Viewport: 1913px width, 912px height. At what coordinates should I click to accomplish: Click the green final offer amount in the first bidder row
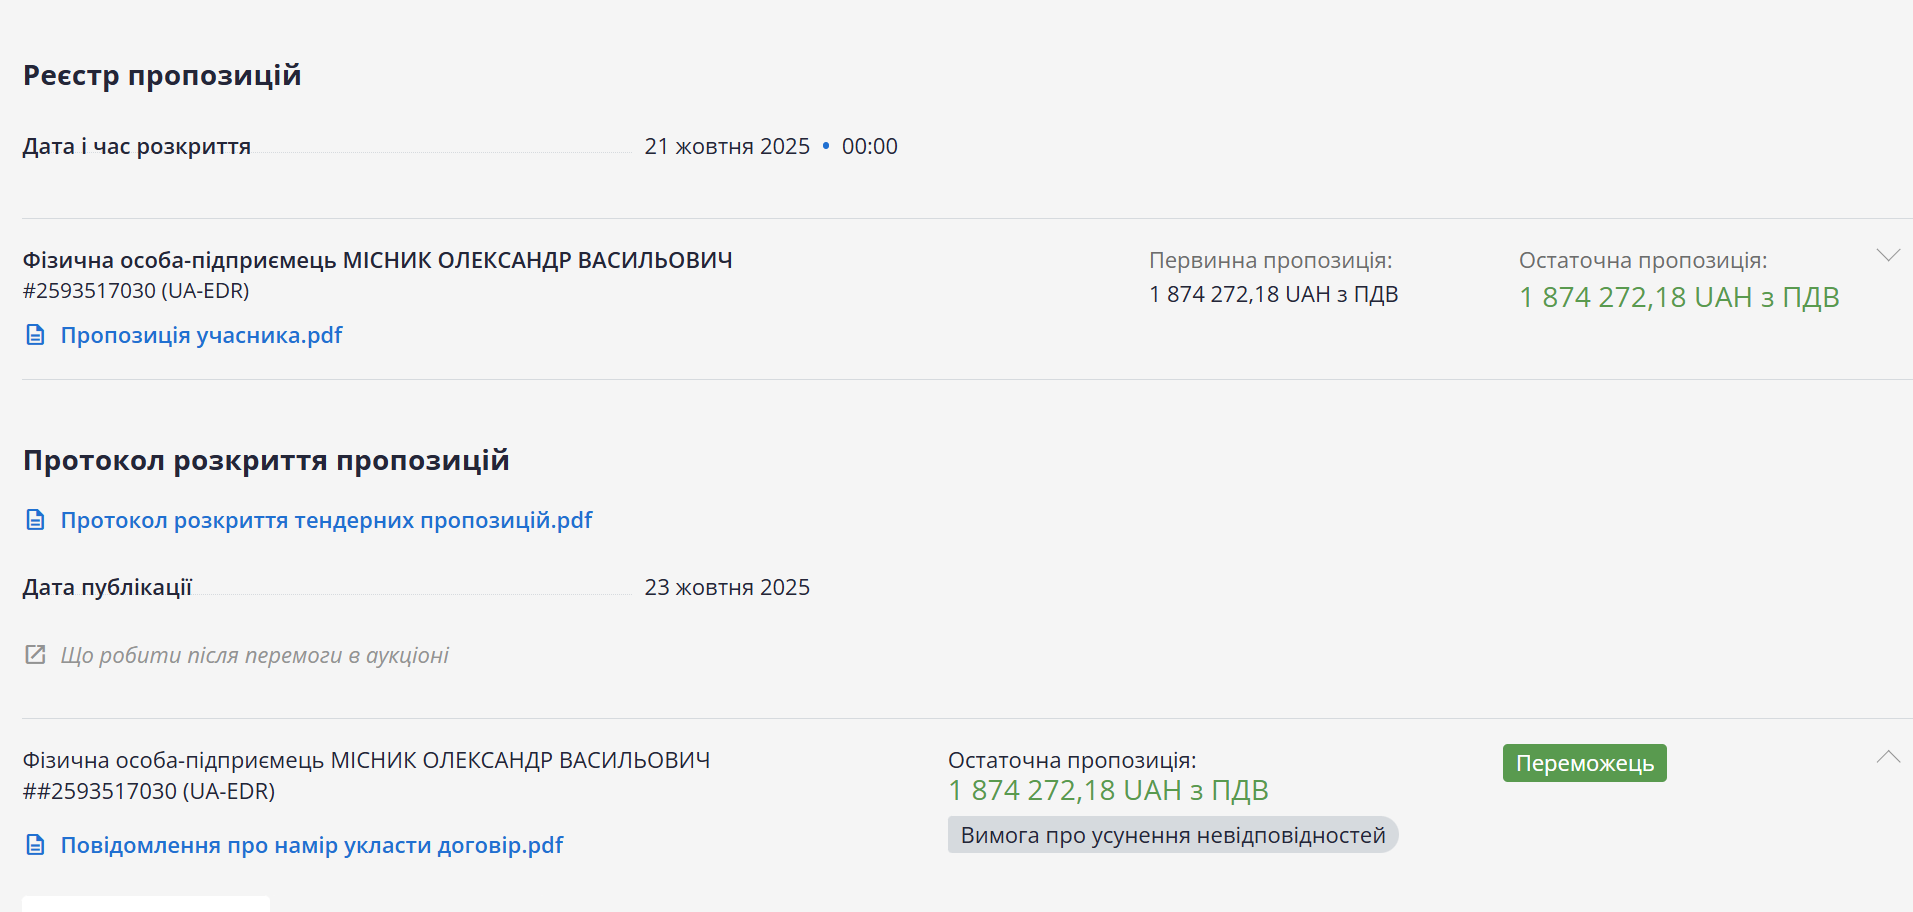1679,297
